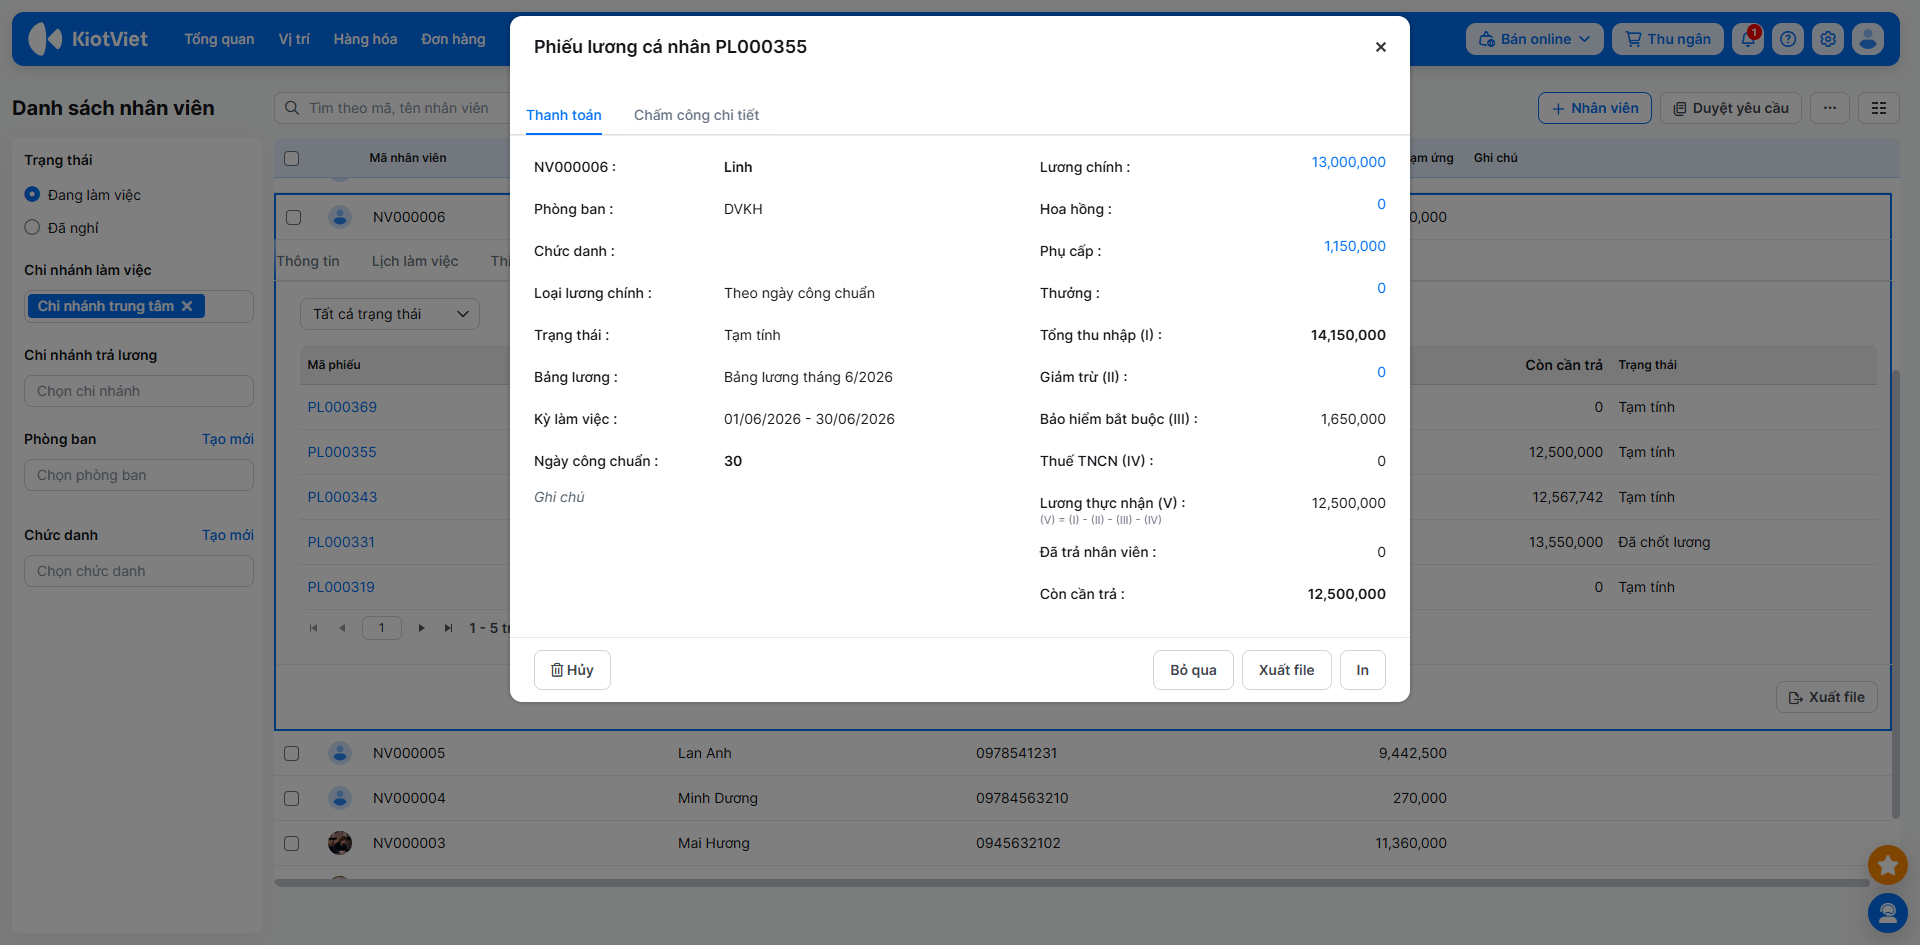Open the user account avatar icon
Screen dimensions: 1920x945
(1868, 39)
